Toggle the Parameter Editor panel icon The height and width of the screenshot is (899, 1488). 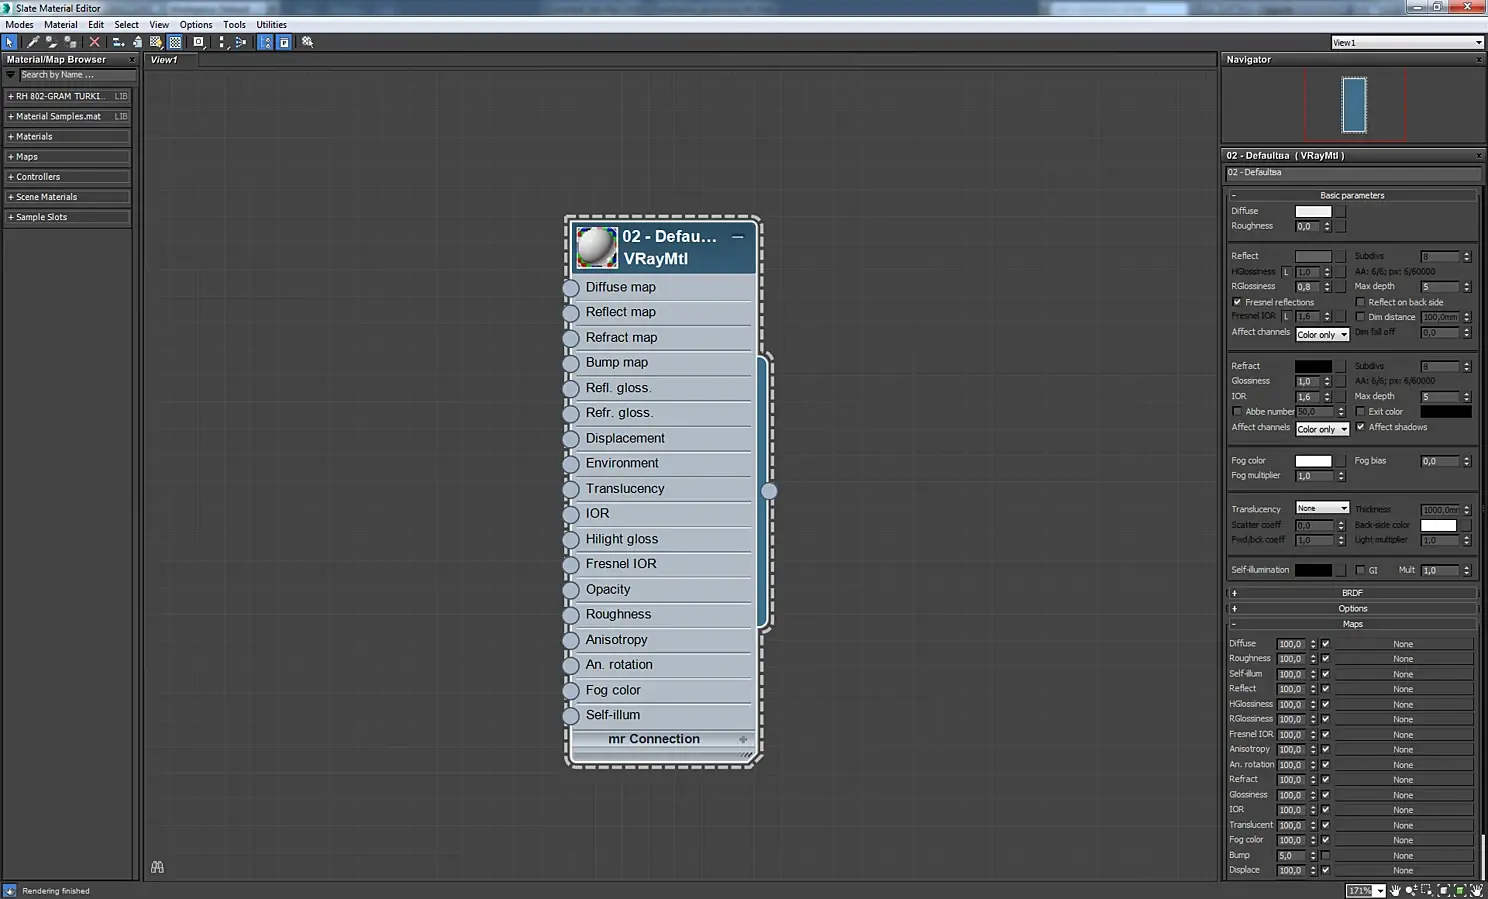point(284,42)
